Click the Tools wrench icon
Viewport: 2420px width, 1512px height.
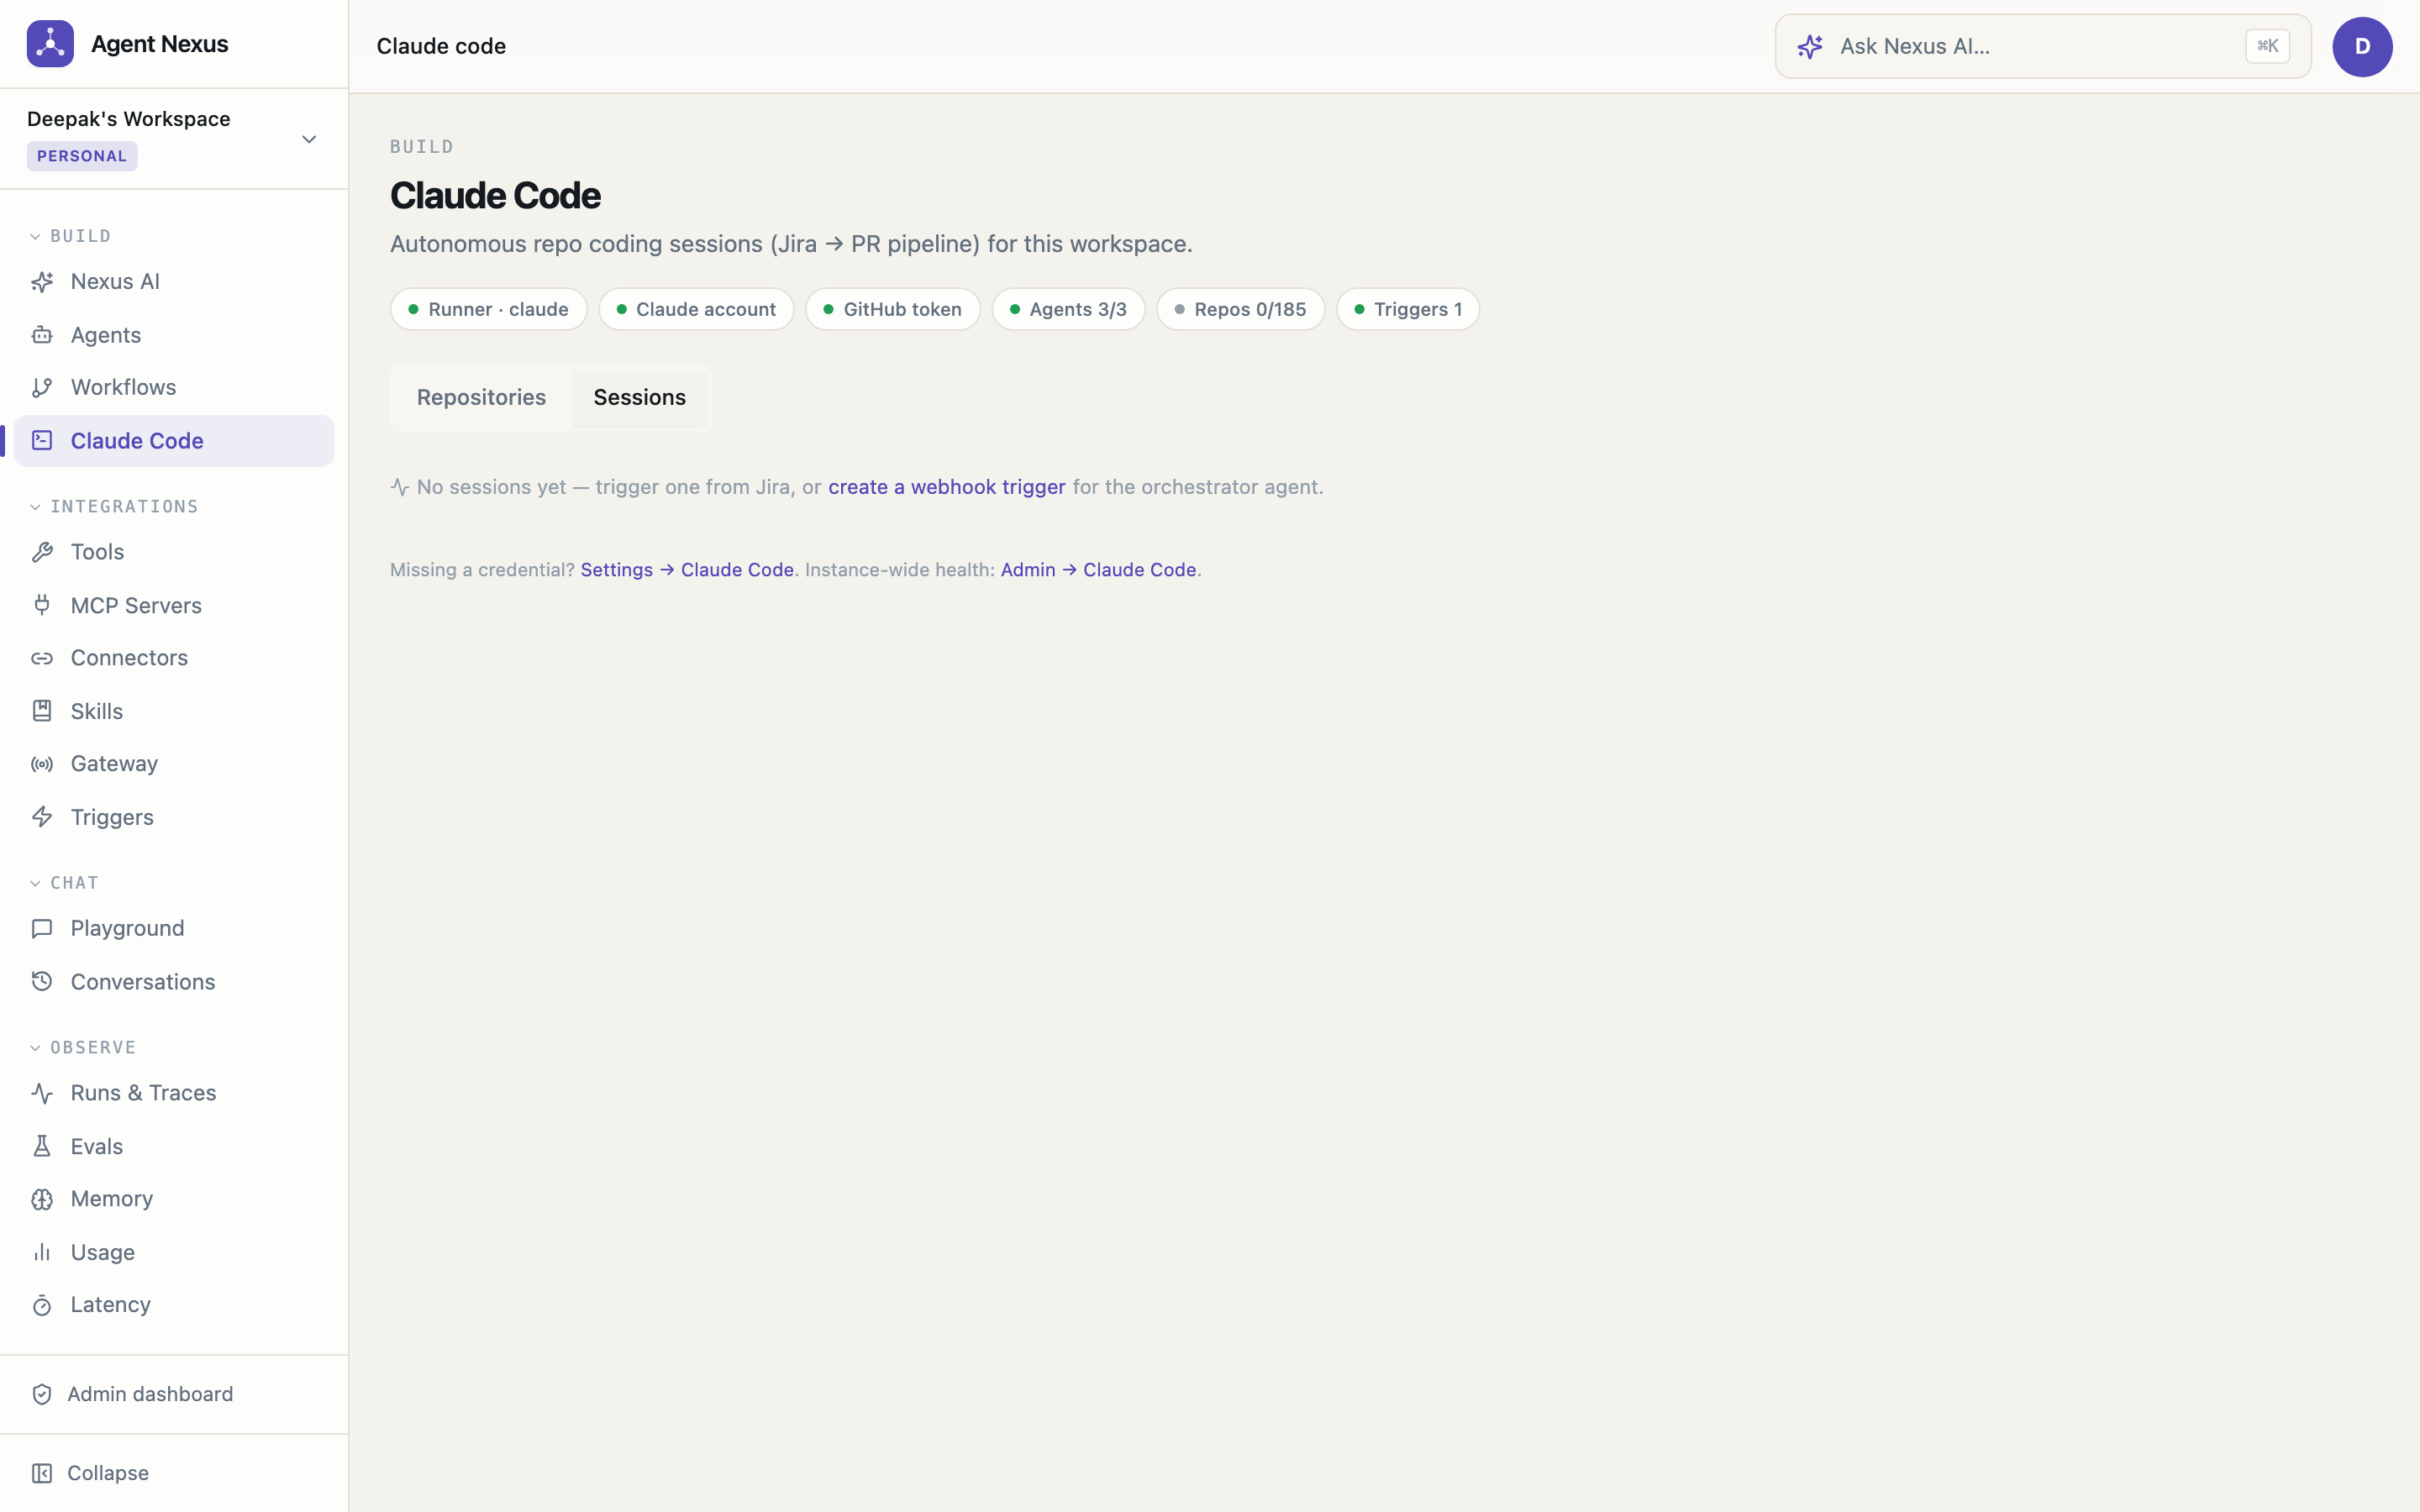click(x=42, y=552)
